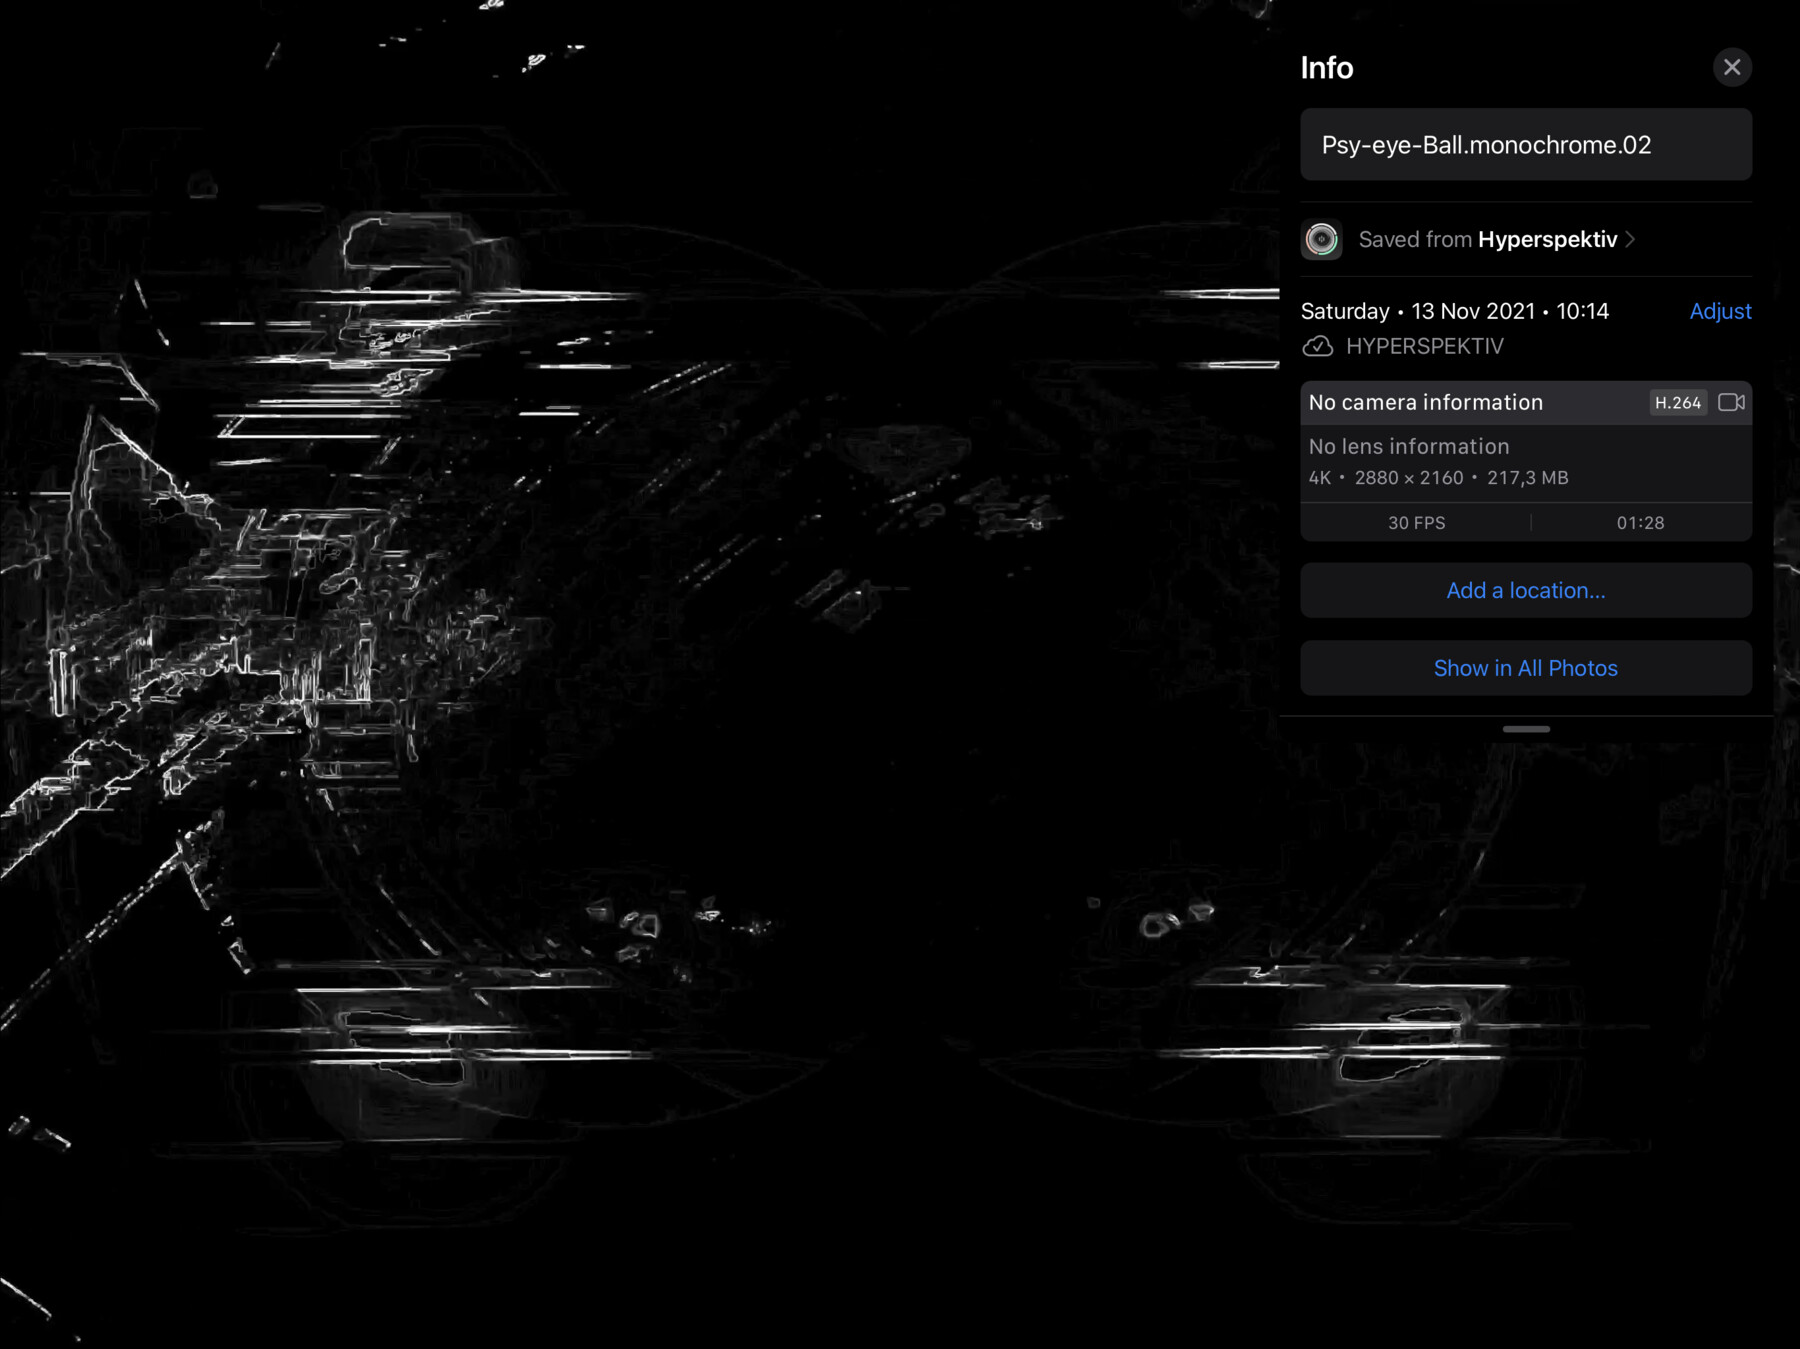Select the 01:28 duration indicator
Viewport: 1800px width, 1349px height.
point(1640,522)
